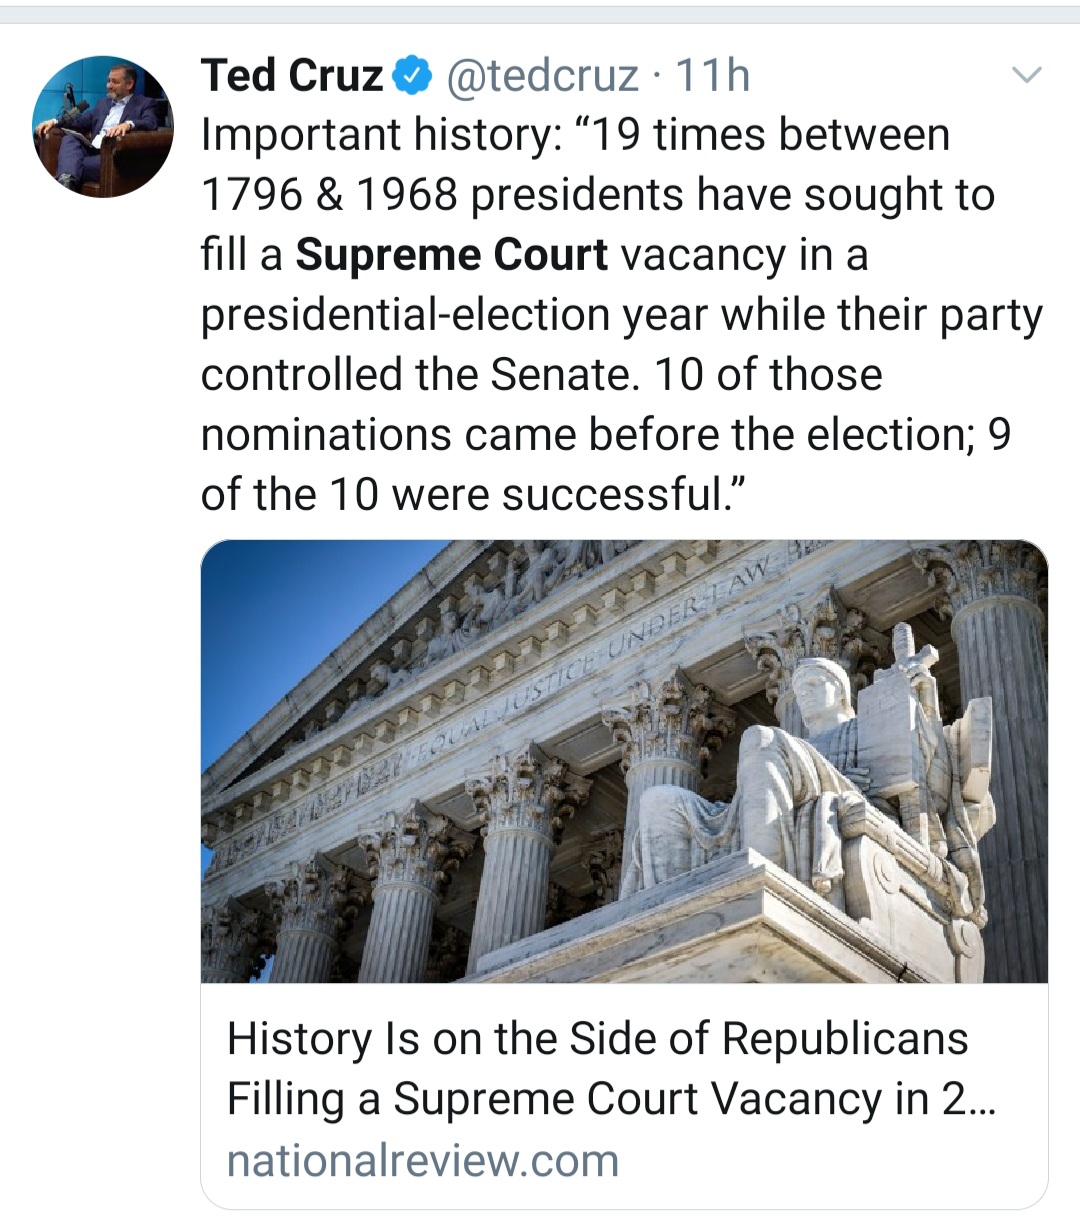Click the "1796 & 1968" text in tweet
The width and height of the screenshot is (1080, 1230).
[x=329, y=195]
